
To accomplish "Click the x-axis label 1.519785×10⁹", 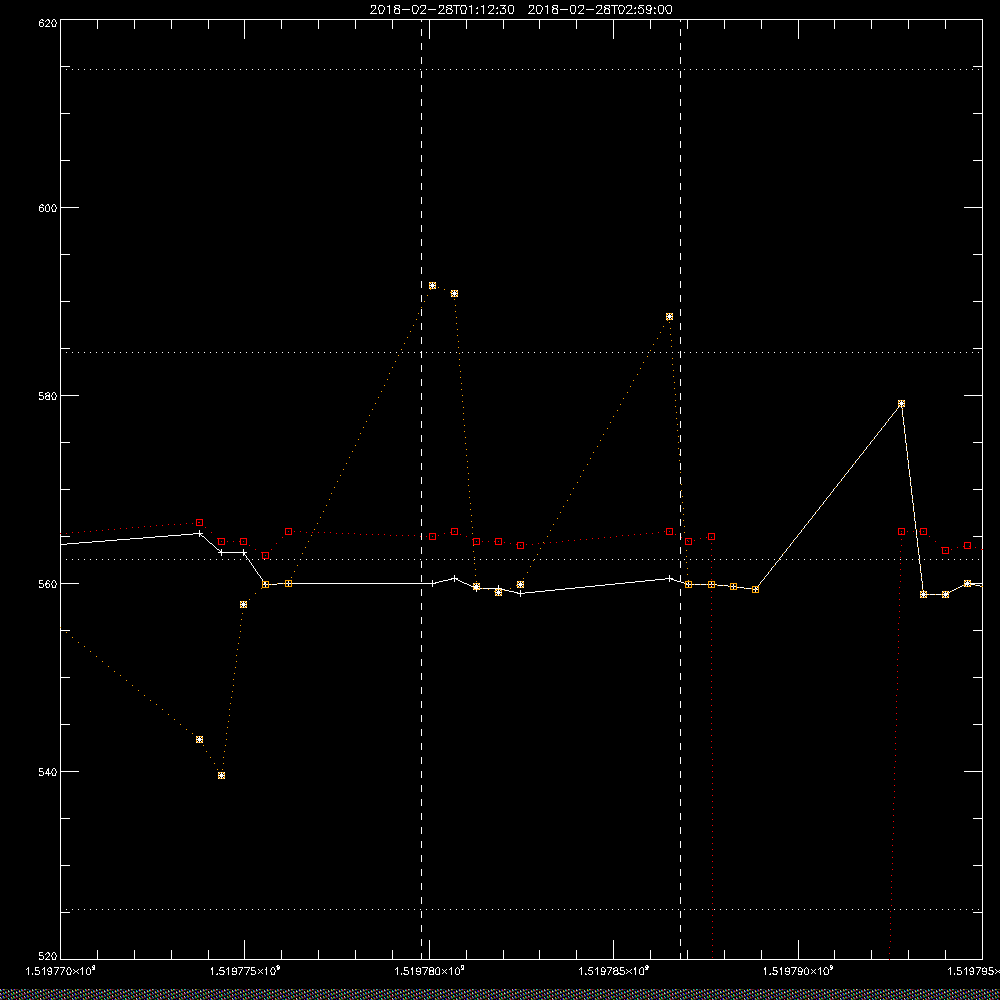I will [x=614, y=971].
